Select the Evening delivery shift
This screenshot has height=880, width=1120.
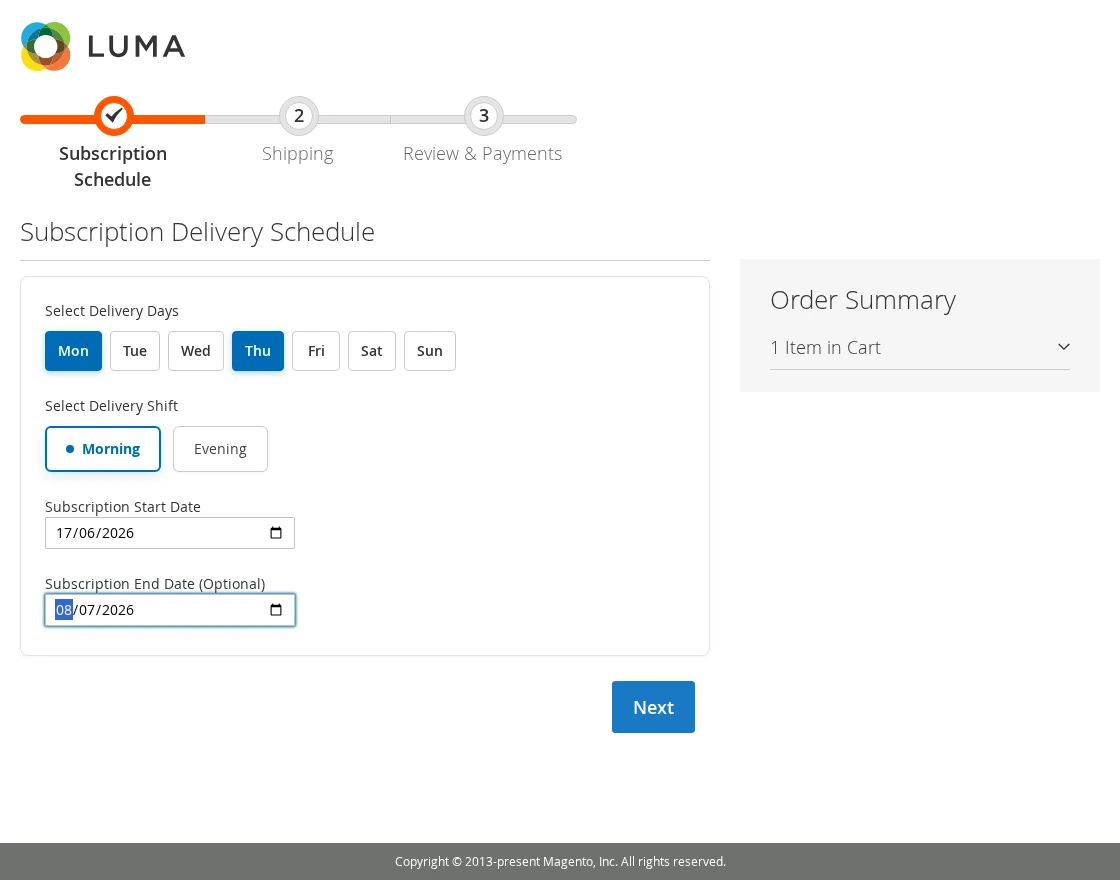pyautogui.click(x=220, y=449)
